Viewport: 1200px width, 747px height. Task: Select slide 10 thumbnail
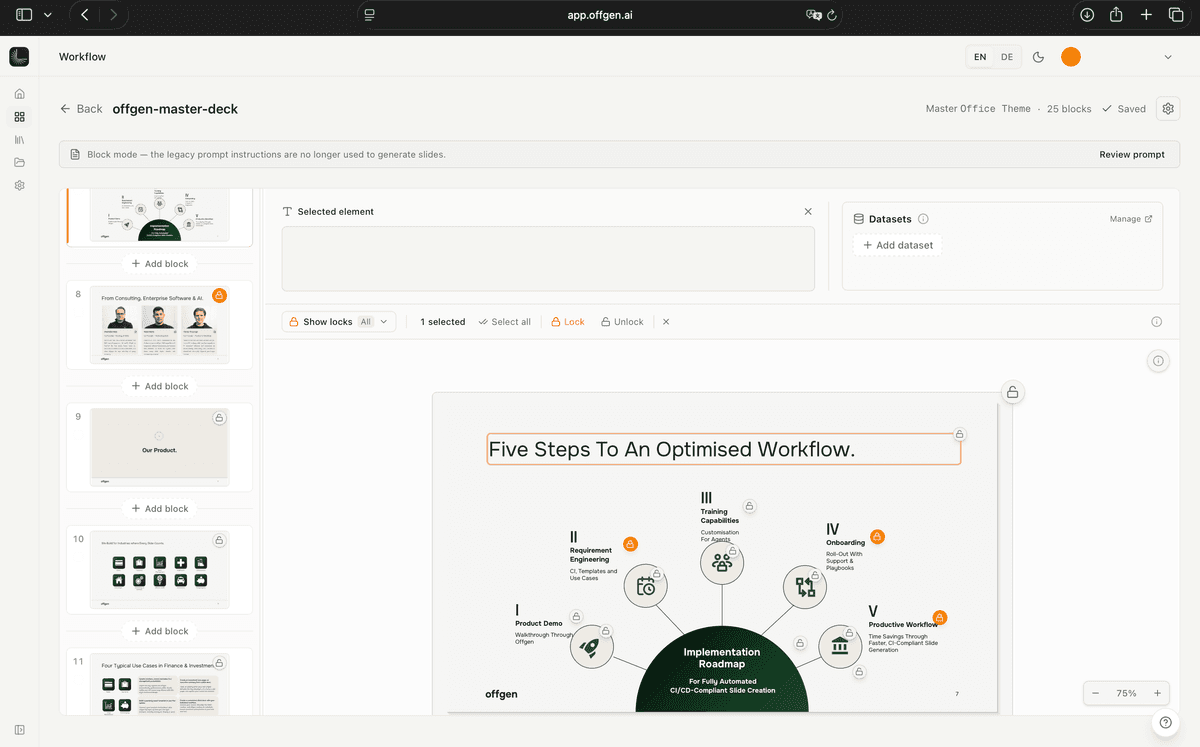click(x=160, y=570)
